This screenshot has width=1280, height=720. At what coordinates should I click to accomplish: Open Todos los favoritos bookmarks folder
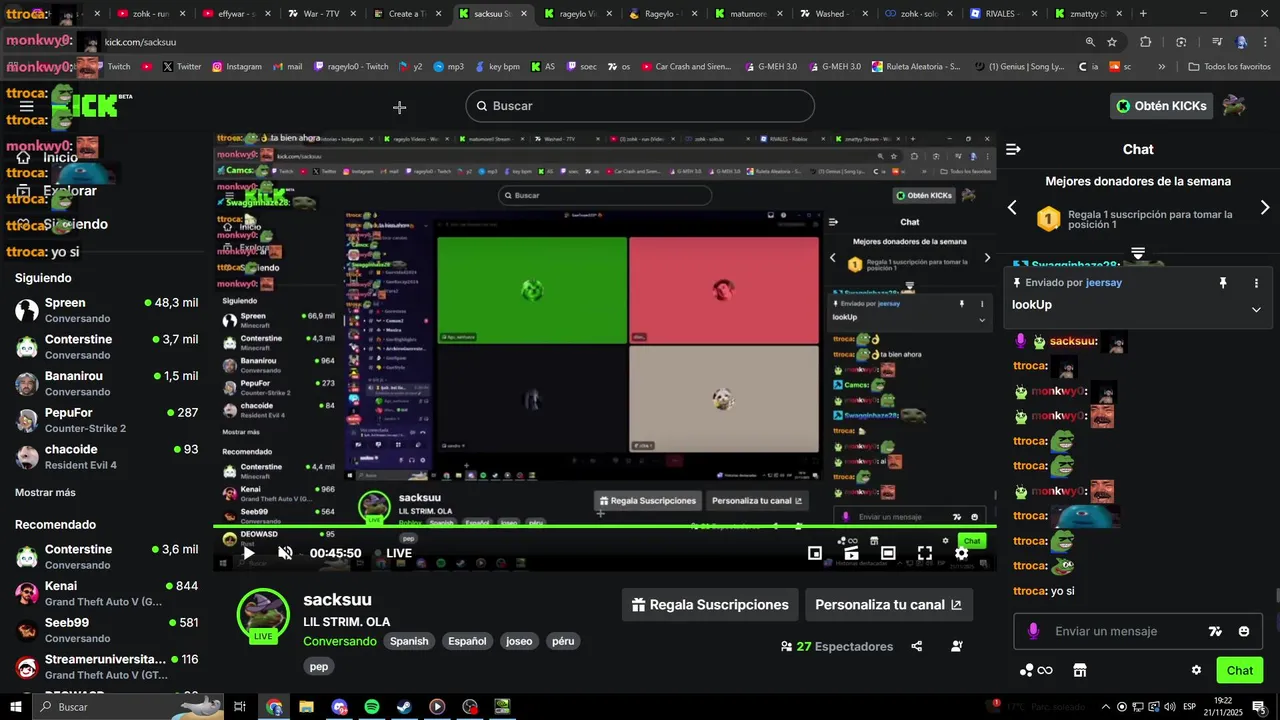(1230, 67)
